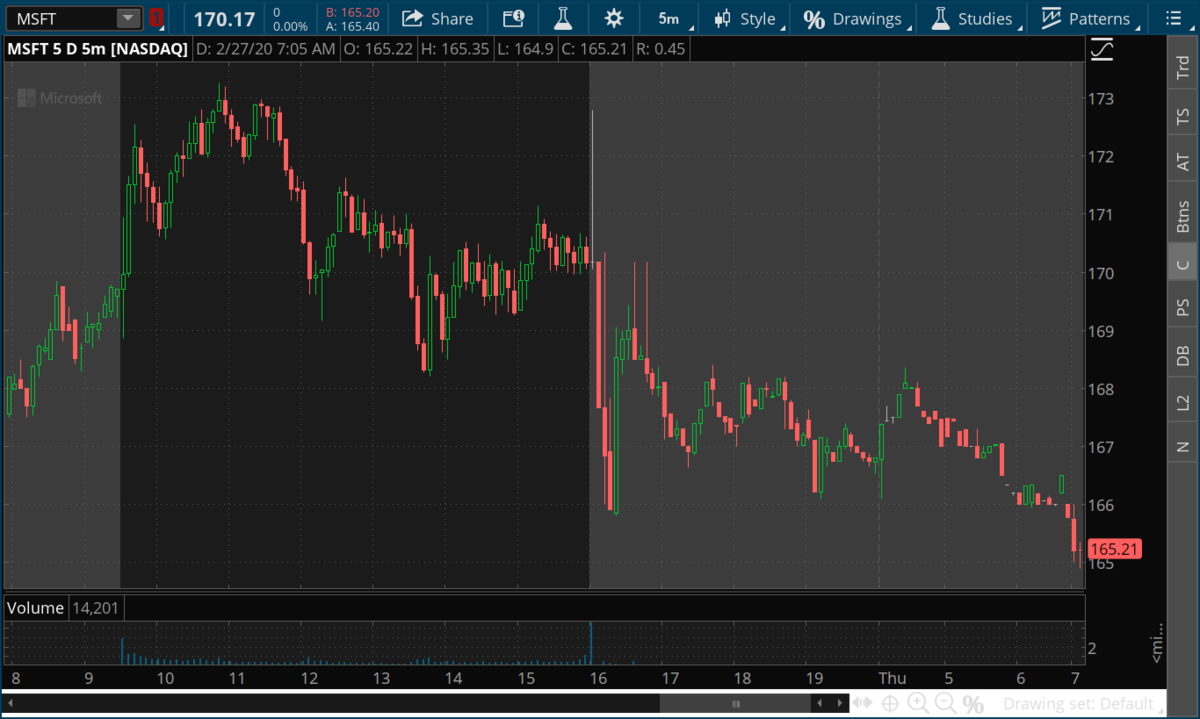Viewport: 1200px width, 719px height.
Task: Click the flask icon on the Studies button
Action: 940,18
